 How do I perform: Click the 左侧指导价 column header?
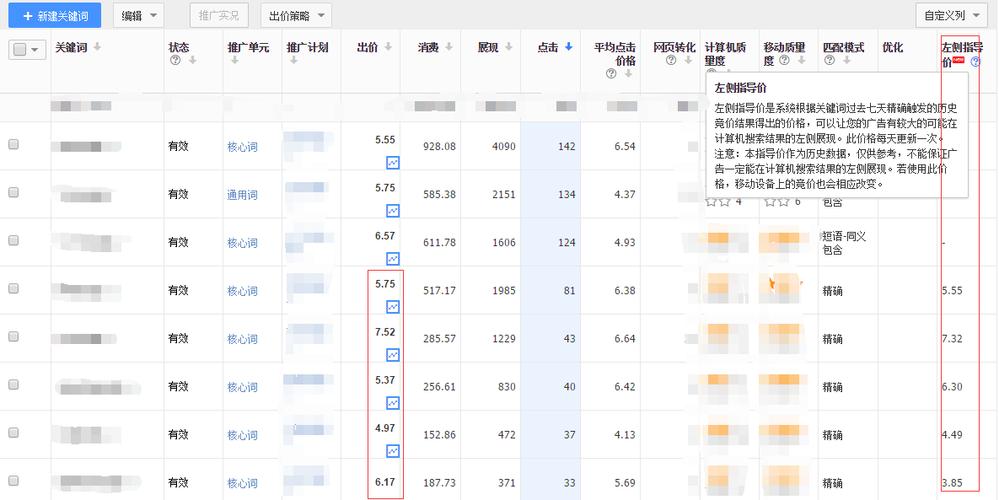click(x=961, y=54)
